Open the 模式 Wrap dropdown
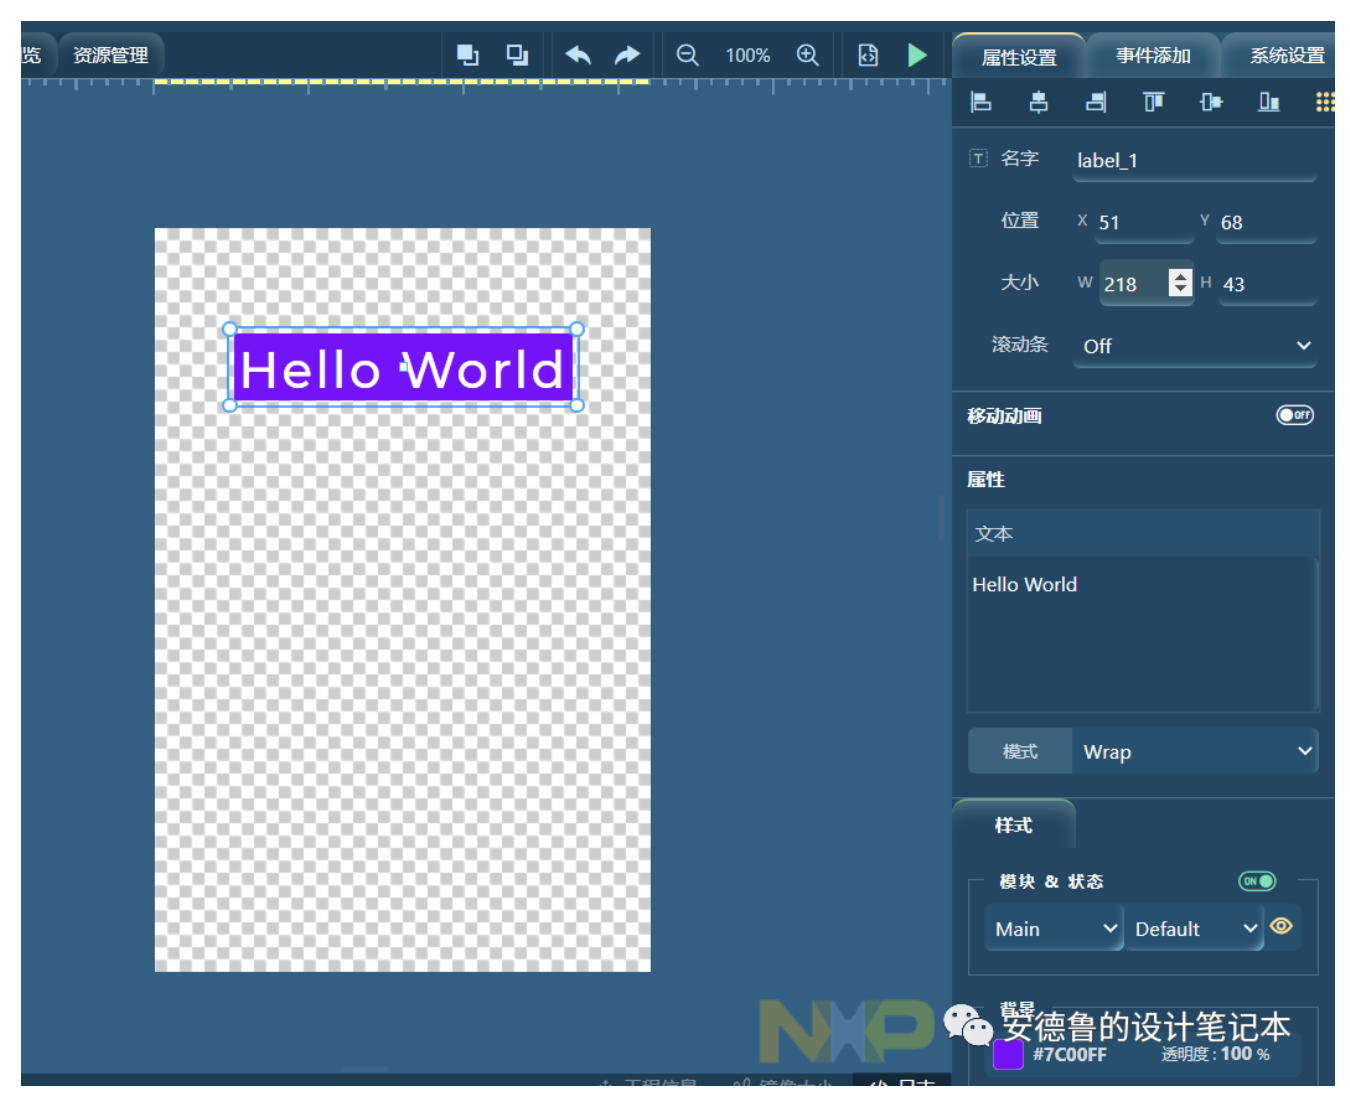The image size is (1350, 1100). pos(1195,751)
